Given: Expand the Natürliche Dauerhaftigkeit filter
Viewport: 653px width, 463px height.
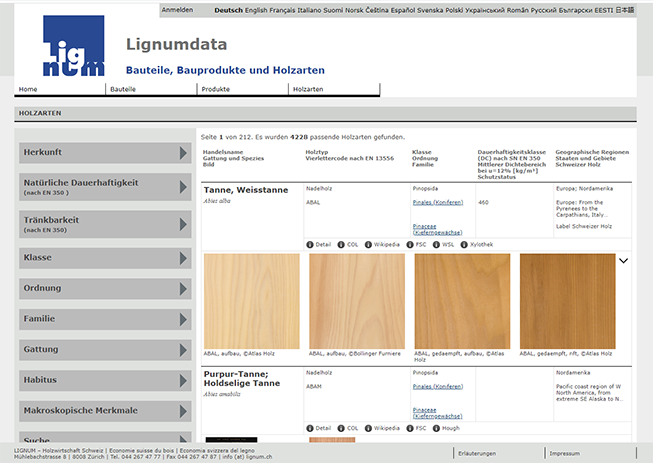Looking at the screenshot, I should coord(105,187).
